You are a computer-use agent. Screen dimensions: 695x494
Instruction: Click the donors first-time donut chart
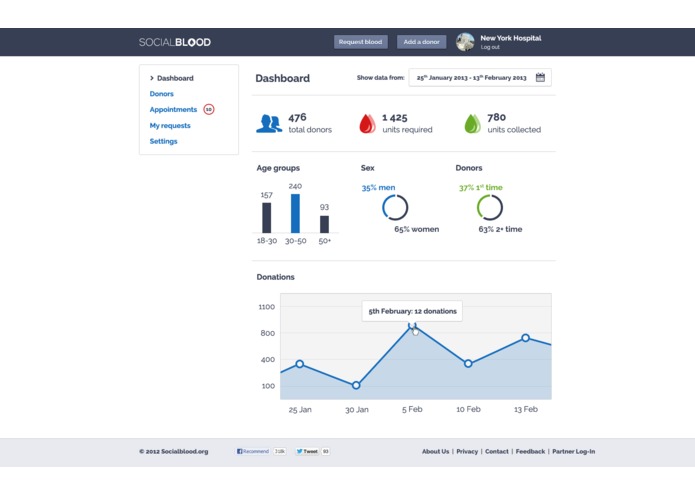point(490,207)
